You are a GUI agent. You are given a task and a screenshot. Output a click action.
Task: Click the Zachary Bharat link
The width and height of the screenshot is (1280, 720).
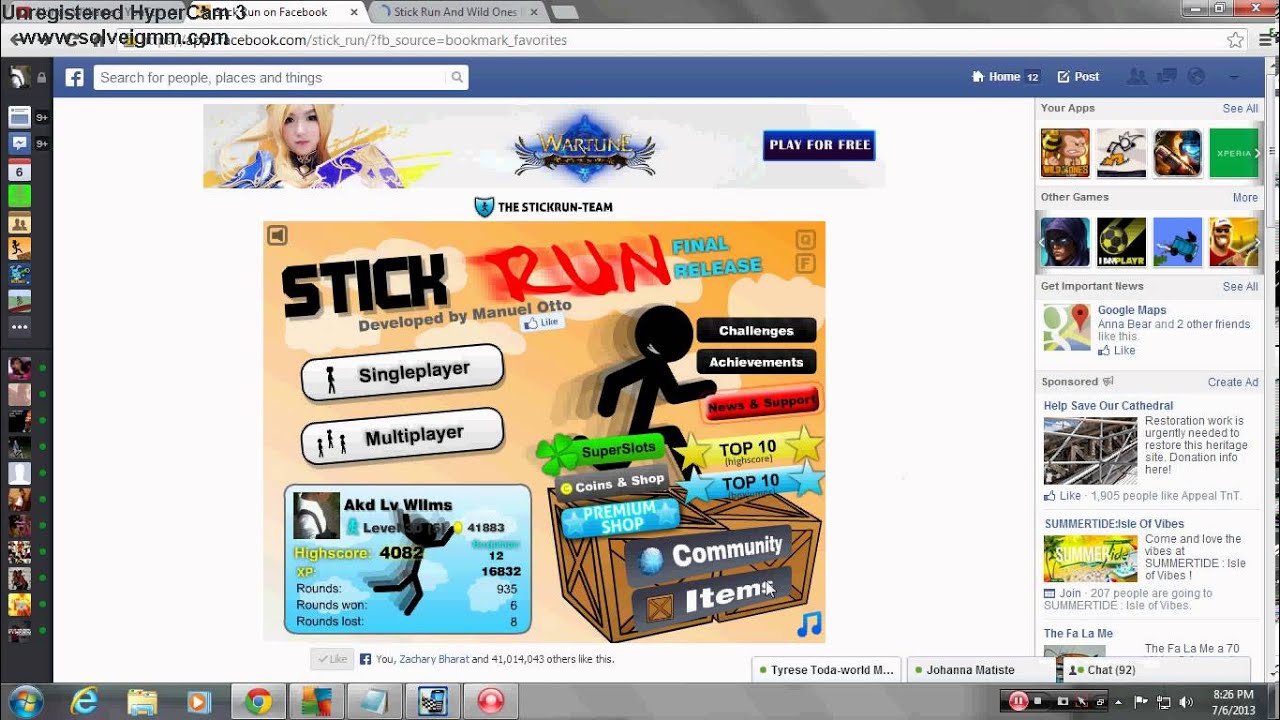(x=432, y=659)
